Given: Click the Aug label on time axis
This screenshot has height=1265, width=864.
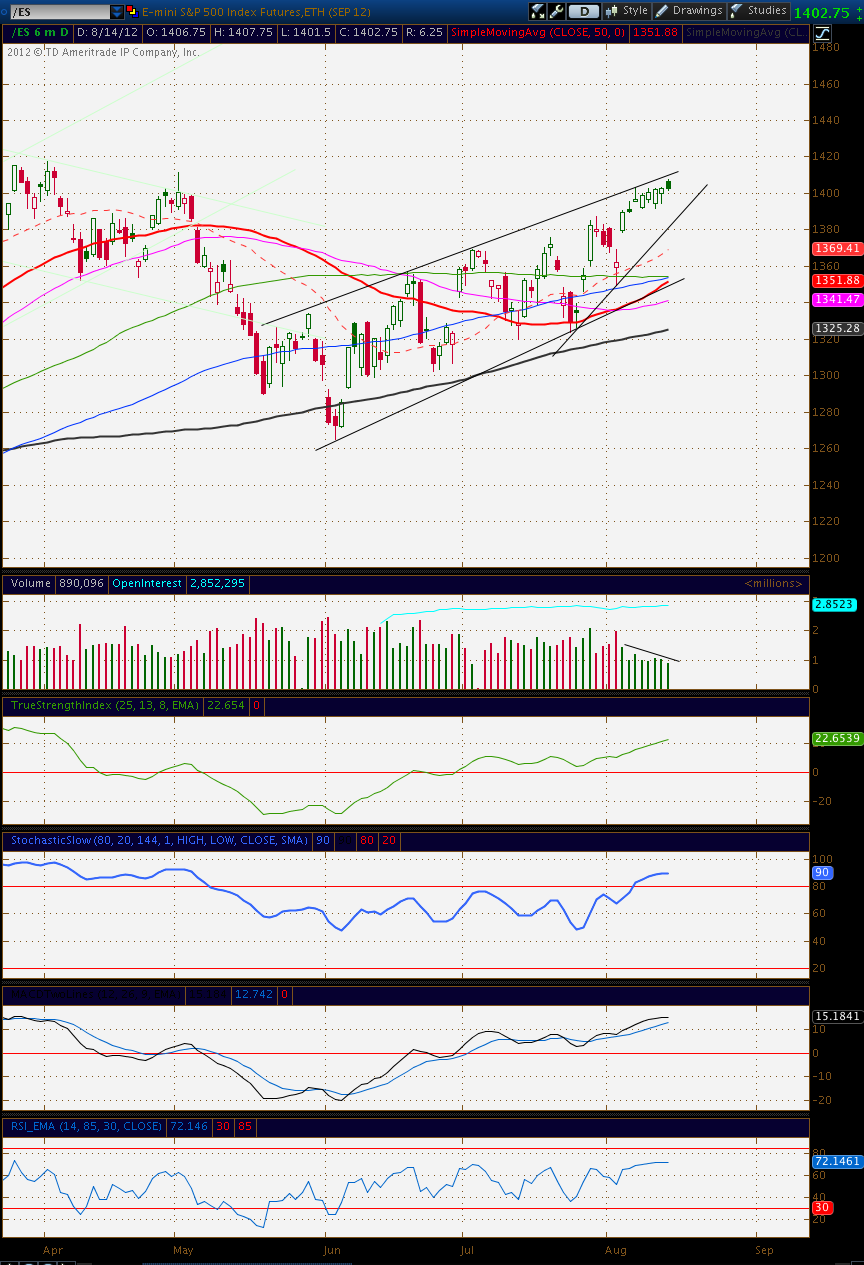Looking at the screenshot, I should pos(617,1250).
